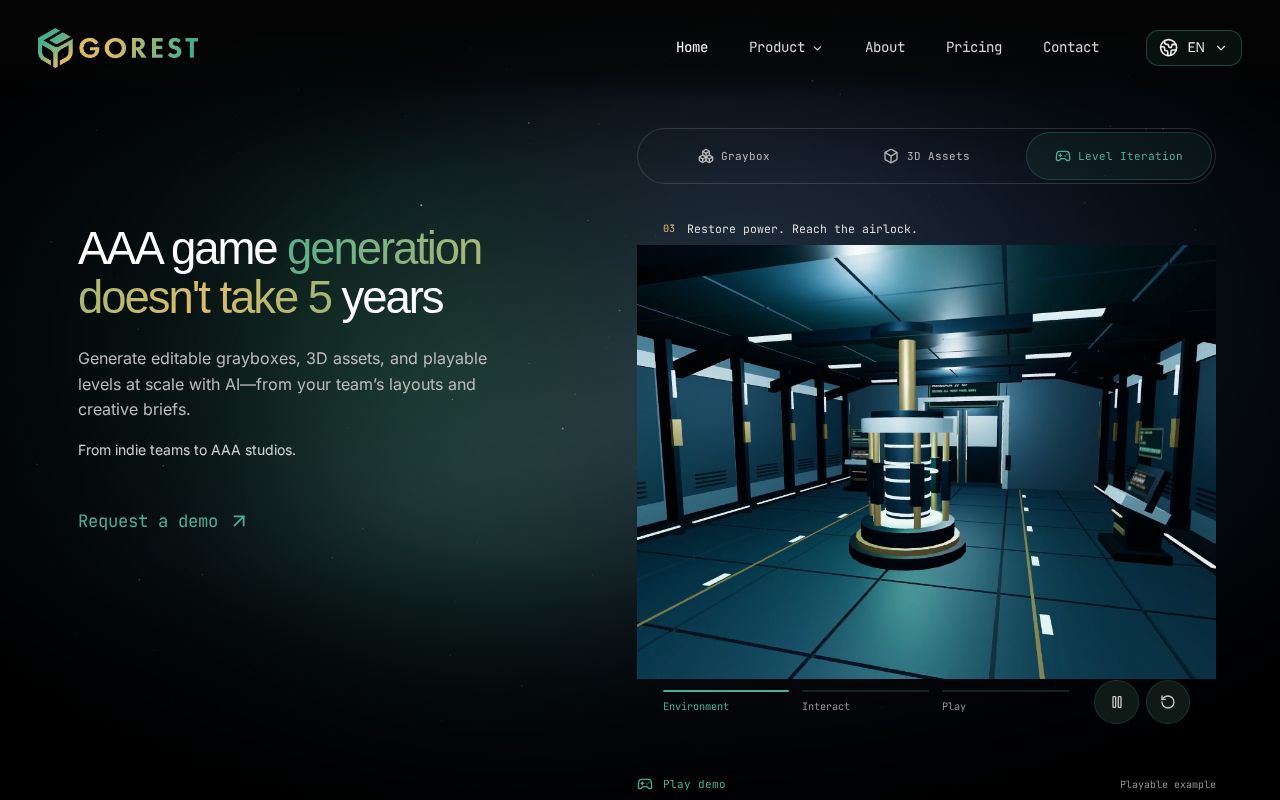Click the globe language icon
The image size is (1280, 800).
tap(1168, 48)
